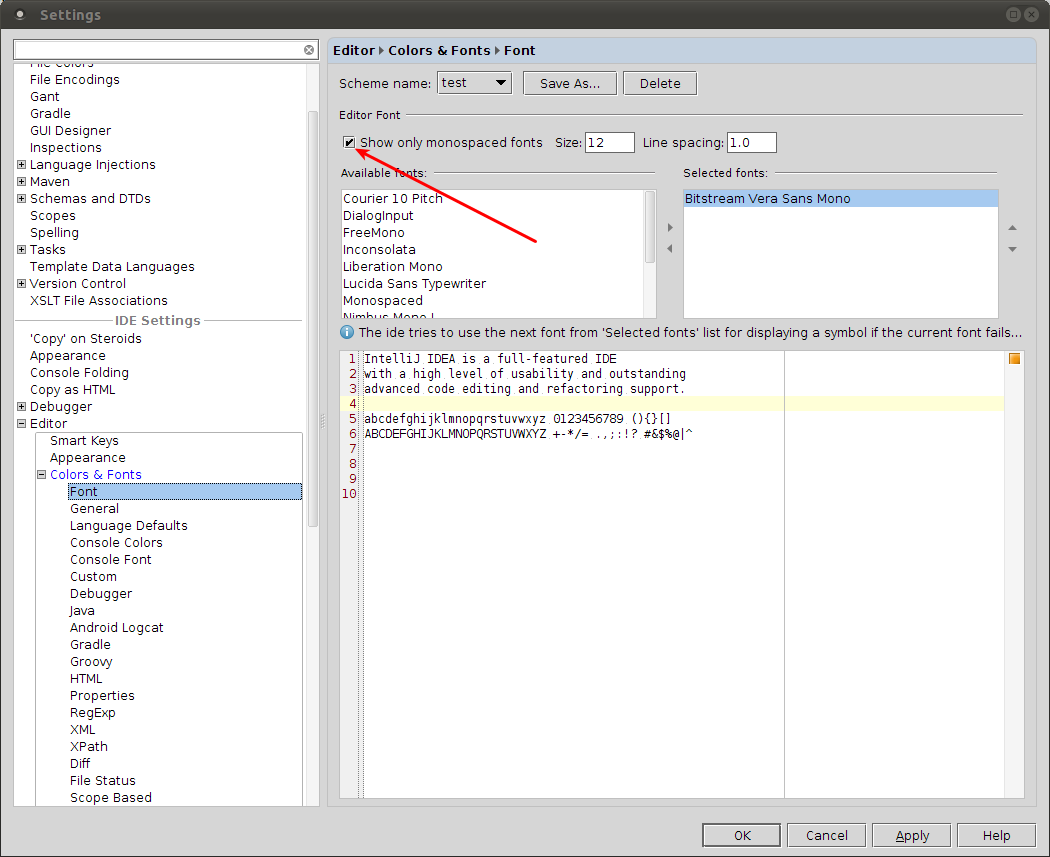Open 'Copy' on Steroids settings

(86, 339)
